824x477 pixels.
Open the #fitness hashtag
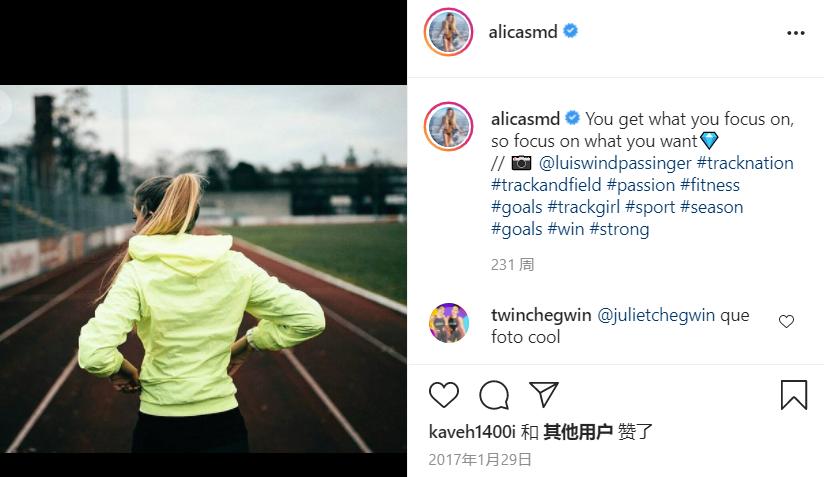[x=709, y=185]
